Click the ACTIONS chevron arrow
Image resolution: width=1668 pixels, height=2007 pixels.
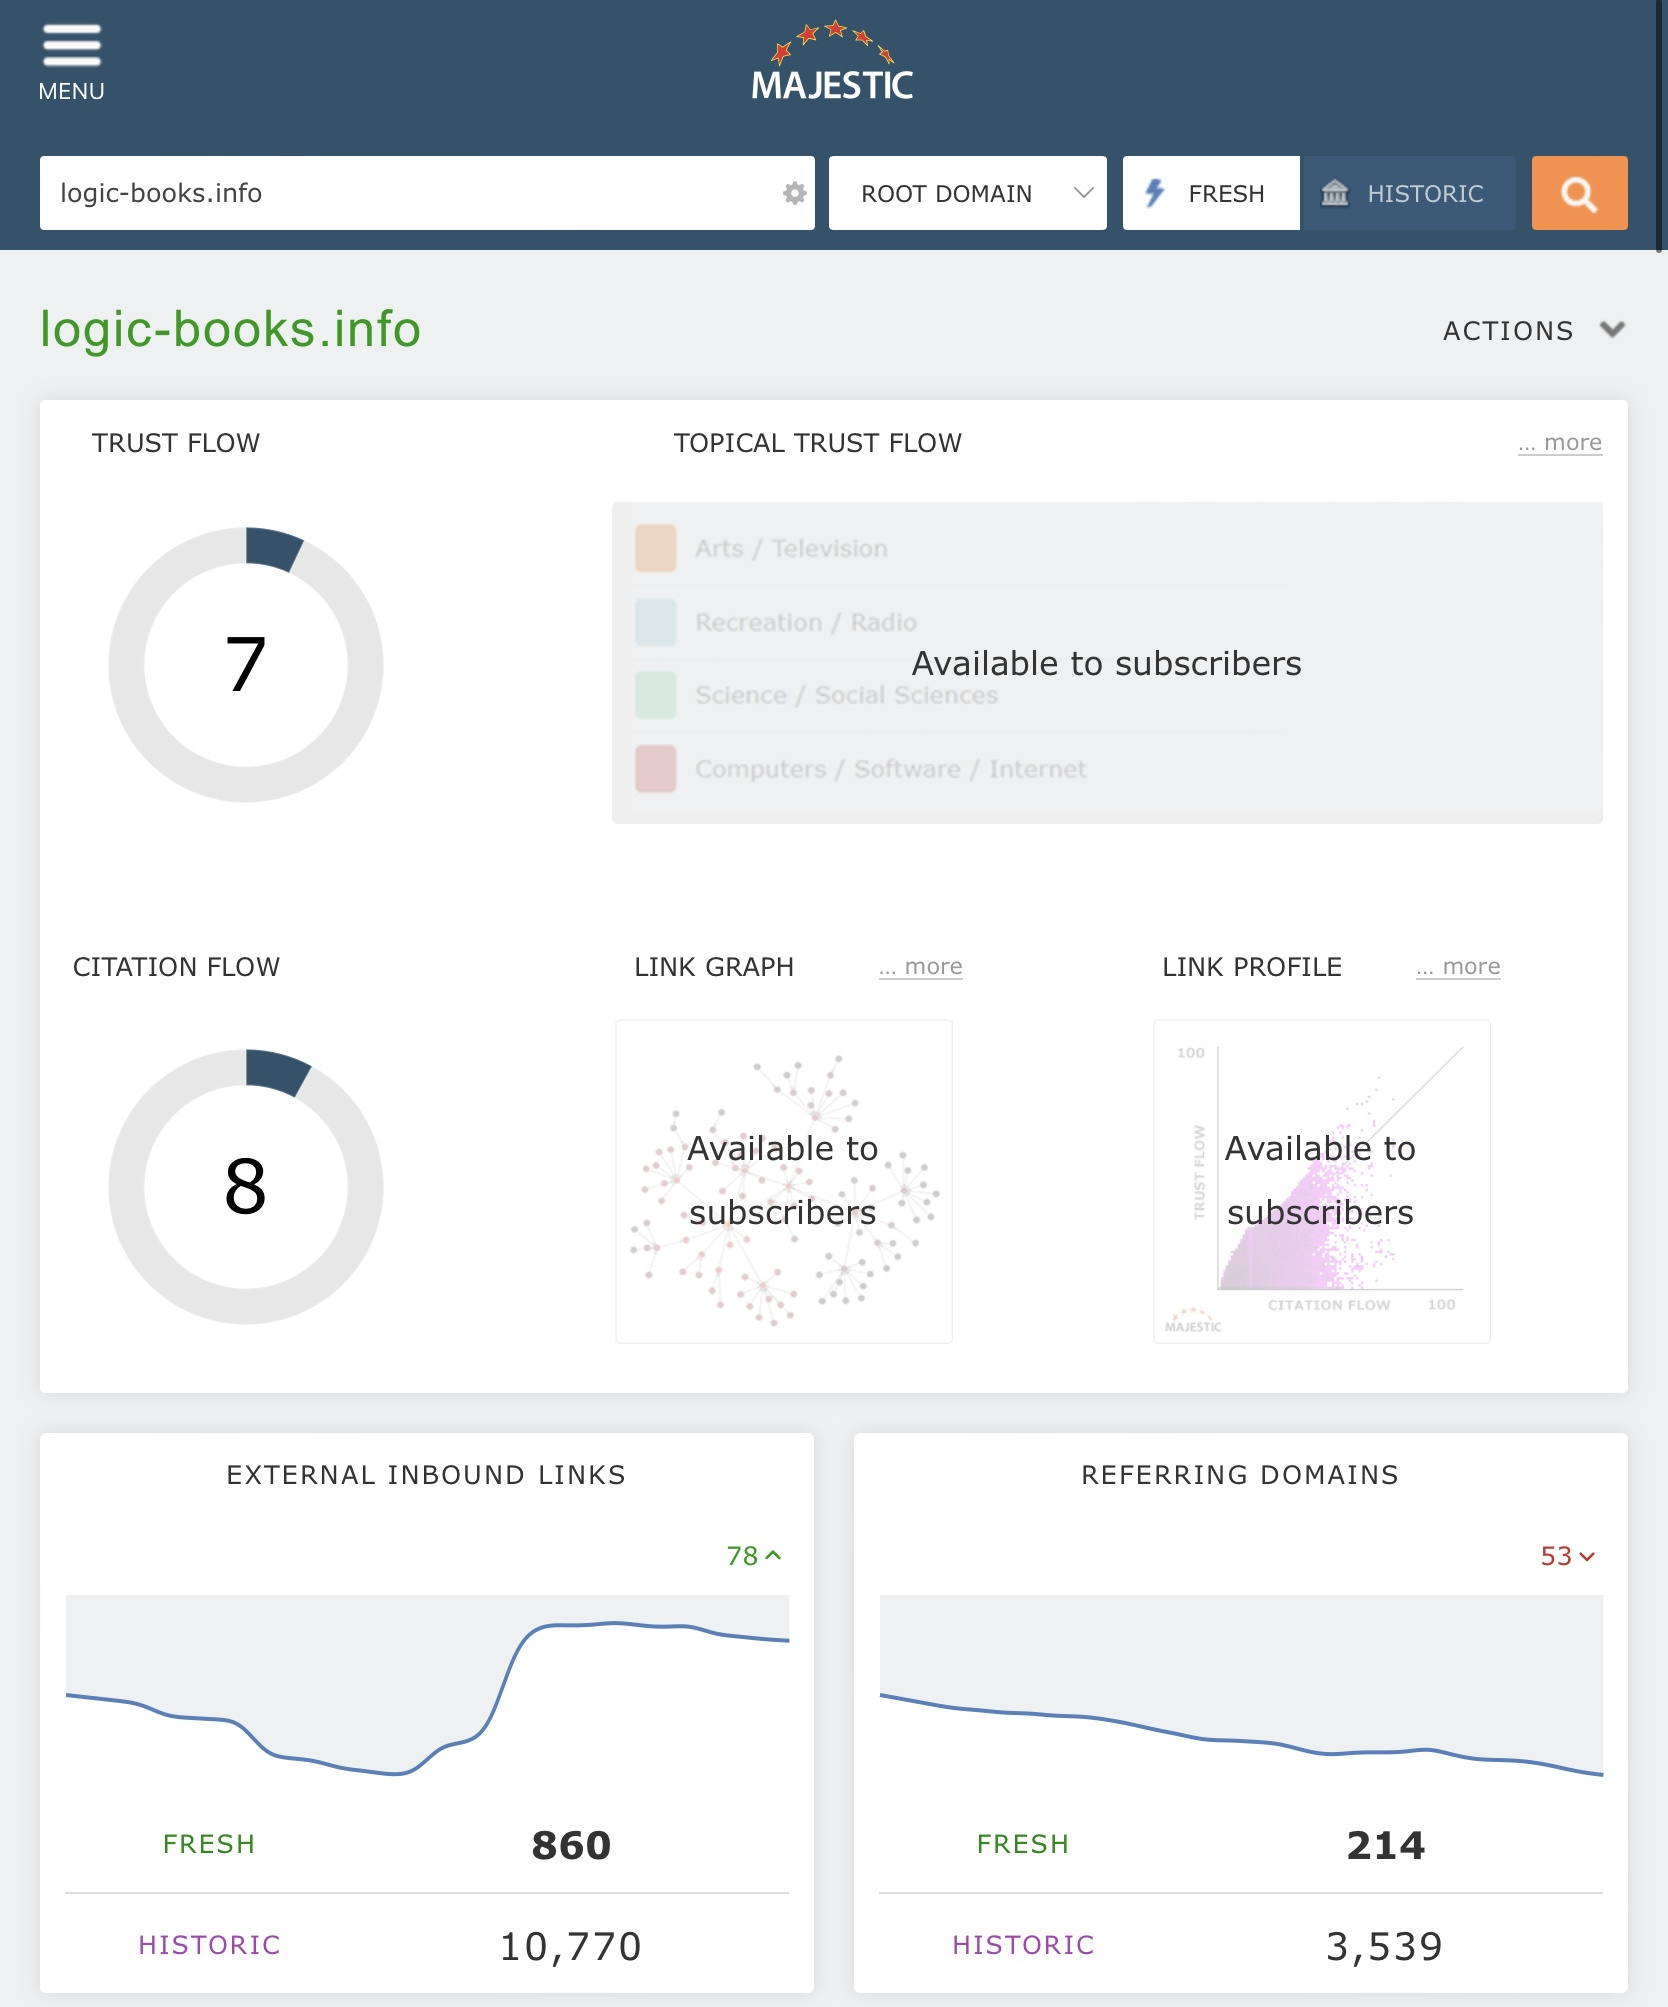[1612, 329]
